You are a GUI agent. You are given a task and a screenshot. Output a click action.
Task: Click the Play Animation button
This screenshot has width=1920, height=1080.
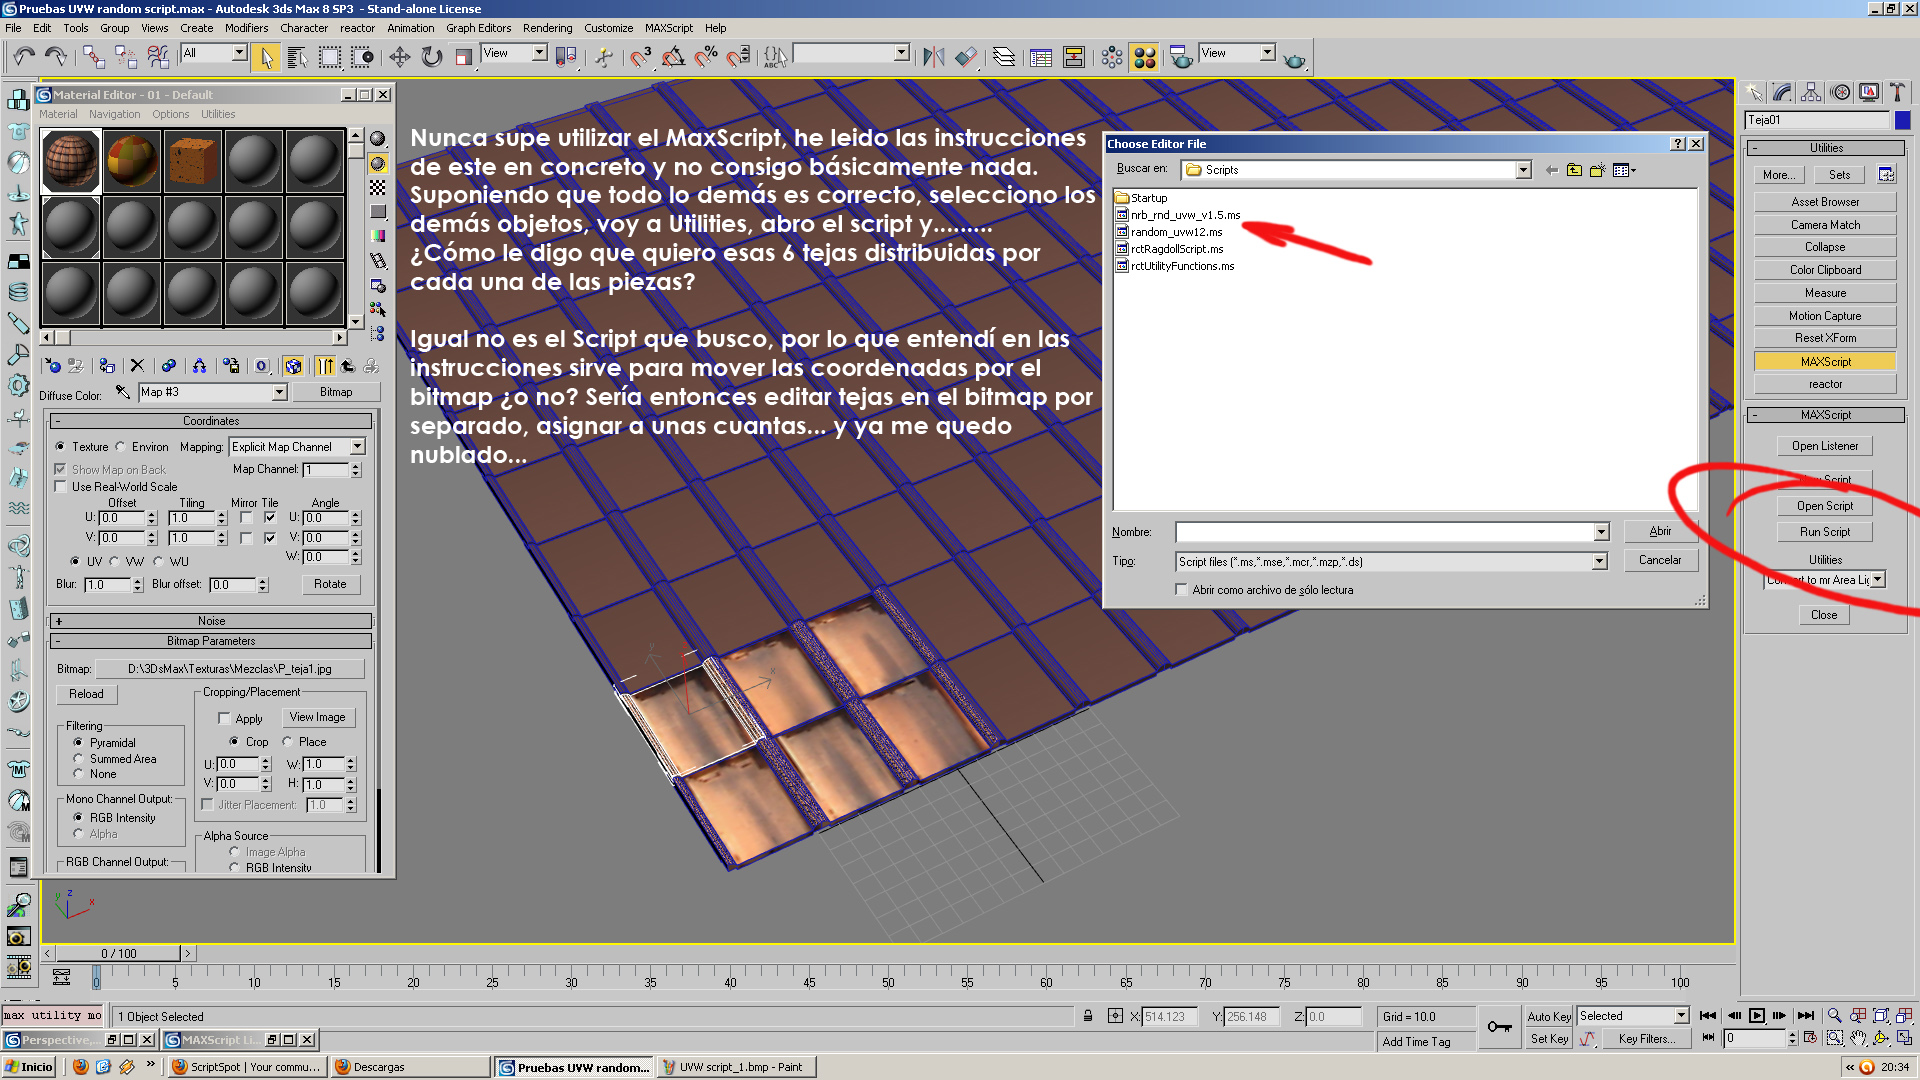point(1757,1015)
